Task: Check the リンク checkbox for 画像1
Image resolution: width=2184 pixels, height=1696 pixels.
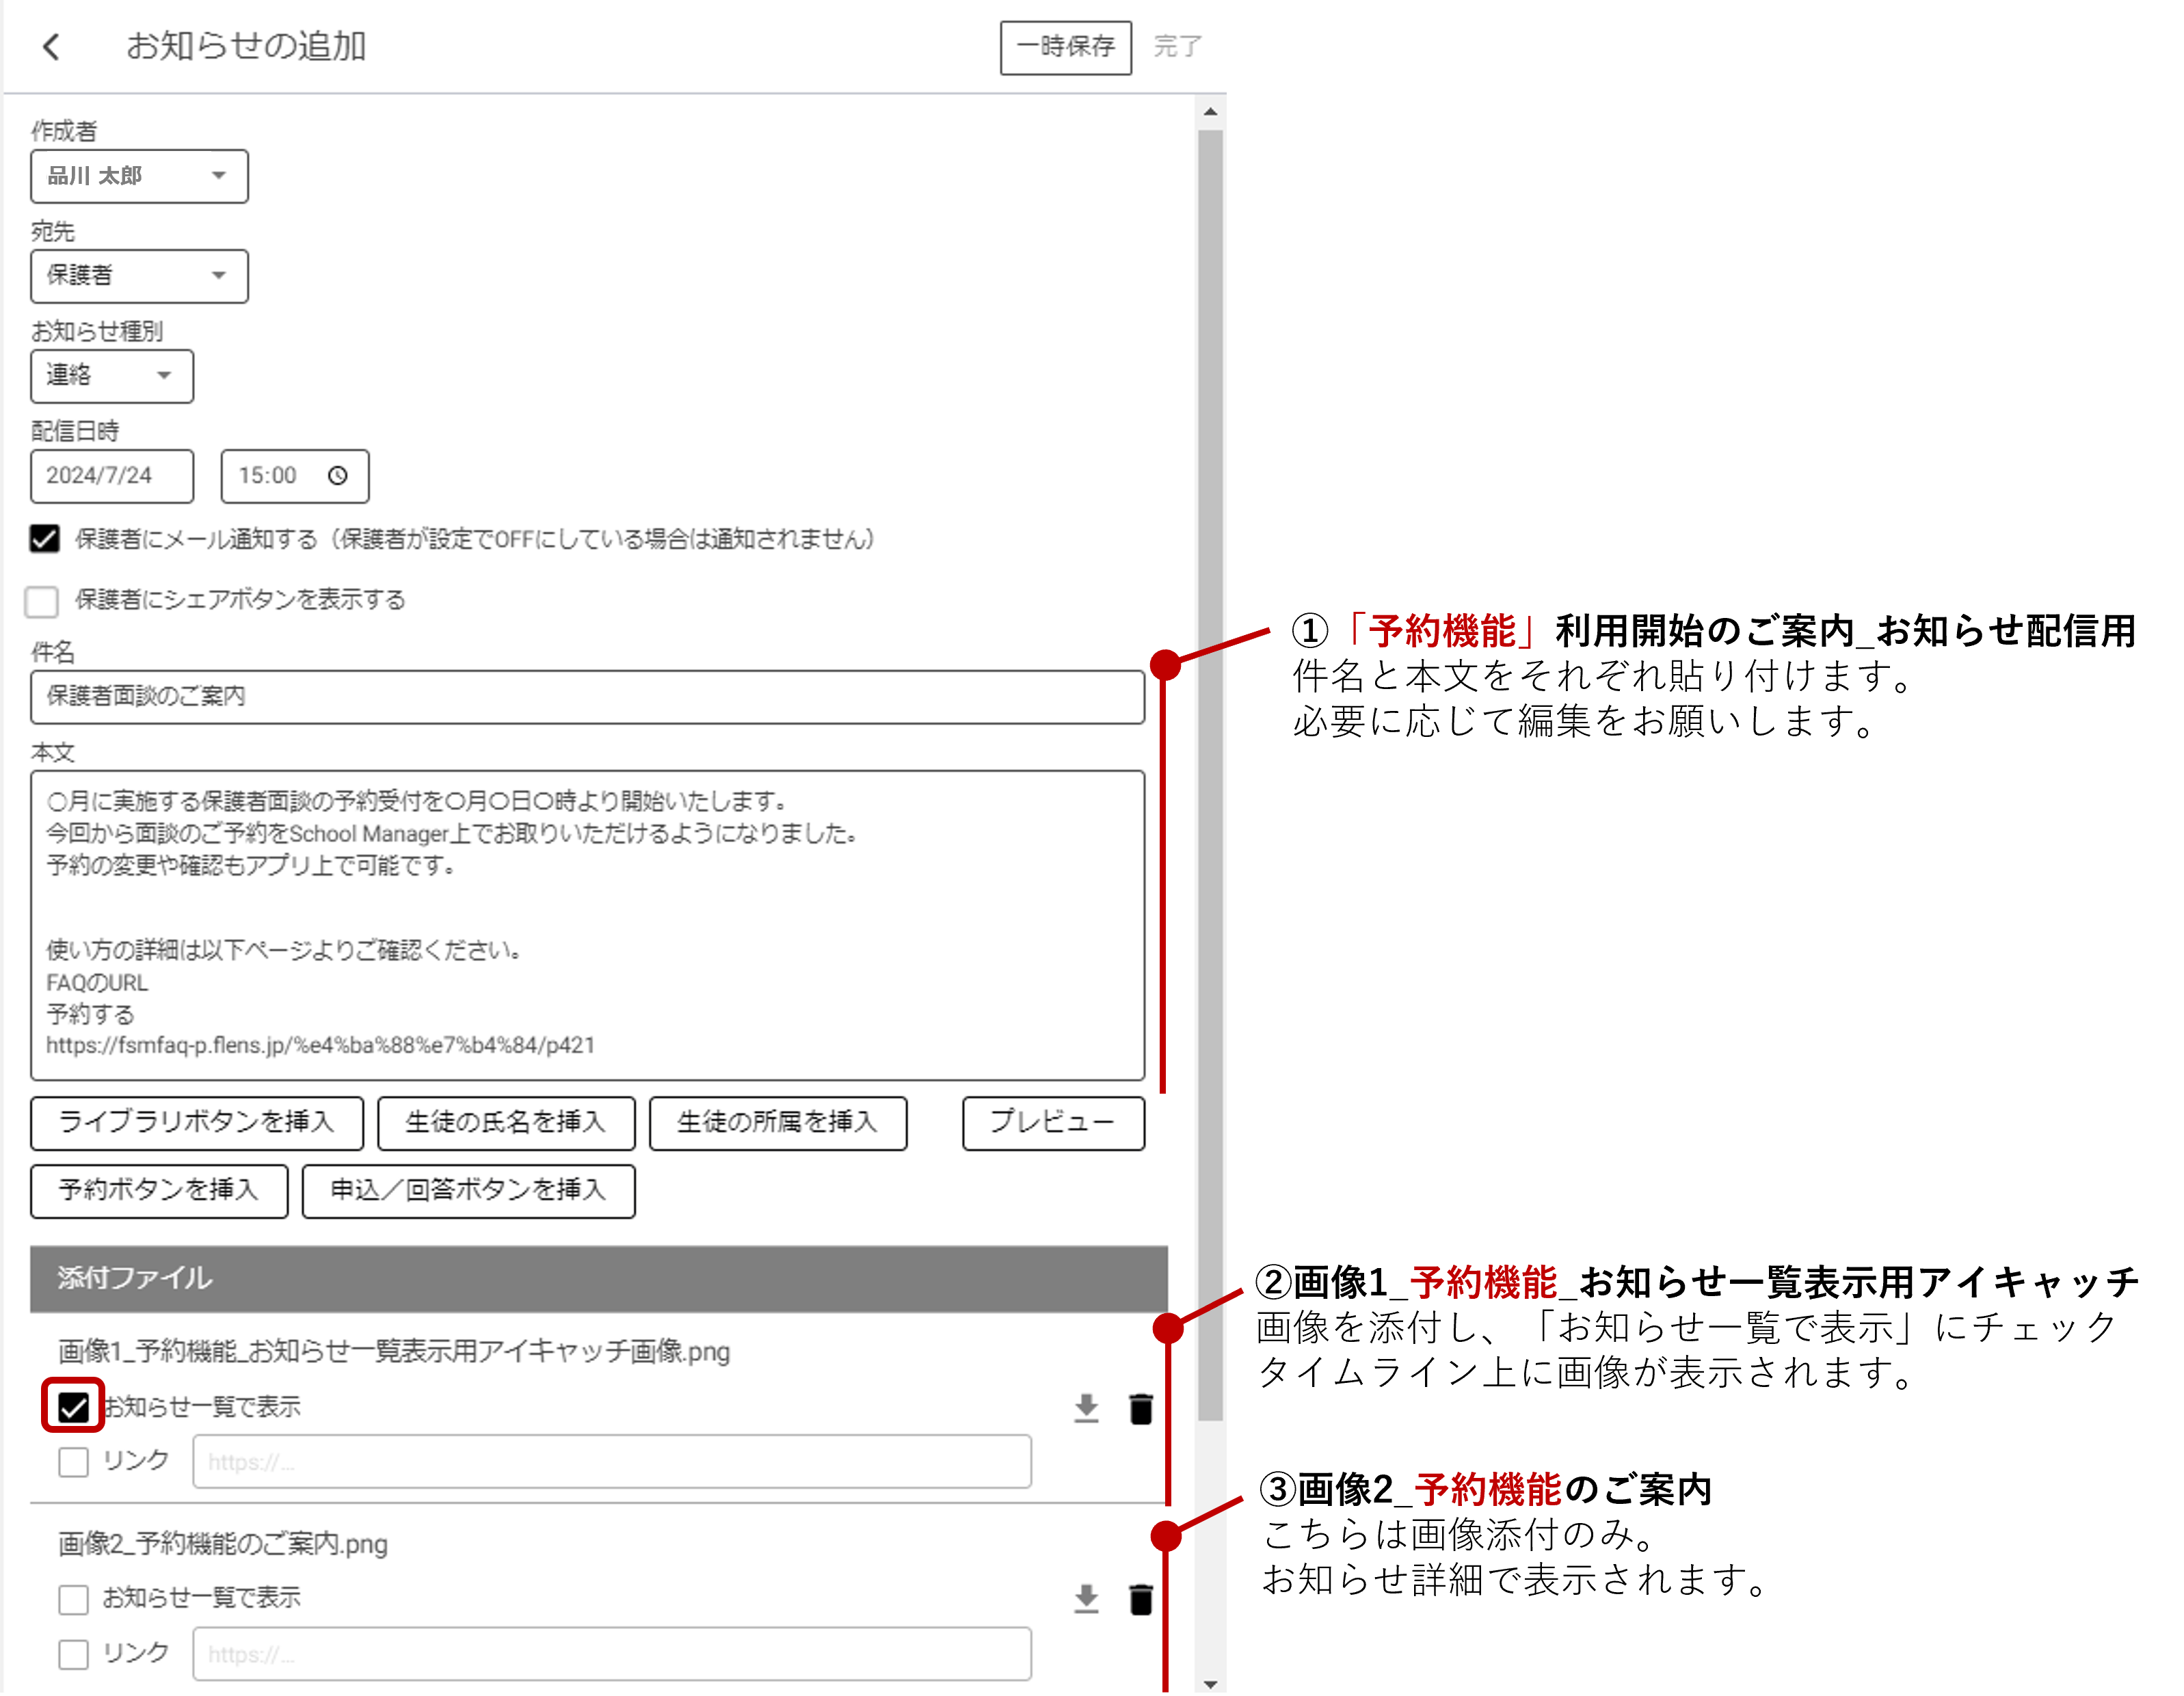Action: (x=73, y=1462)
